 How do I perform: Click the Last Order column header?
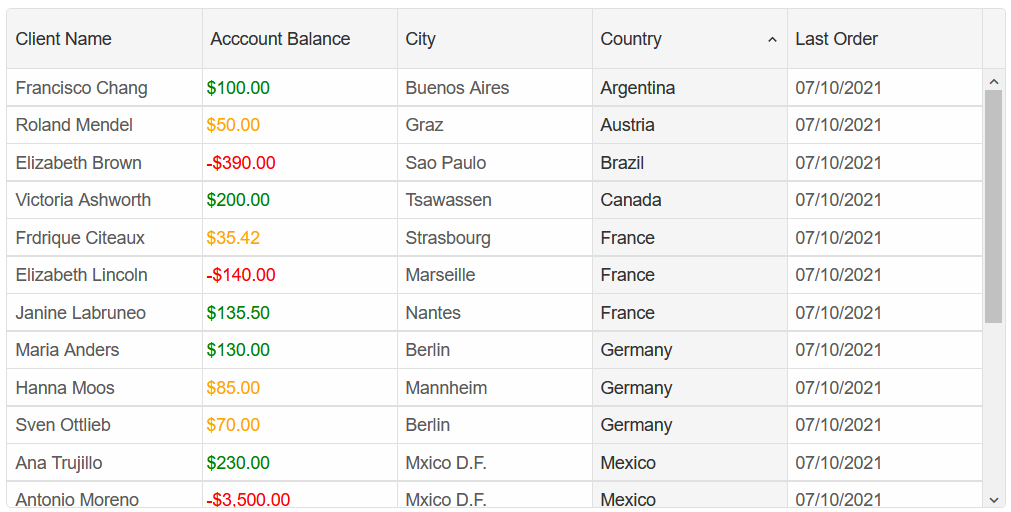coord(885,39)
